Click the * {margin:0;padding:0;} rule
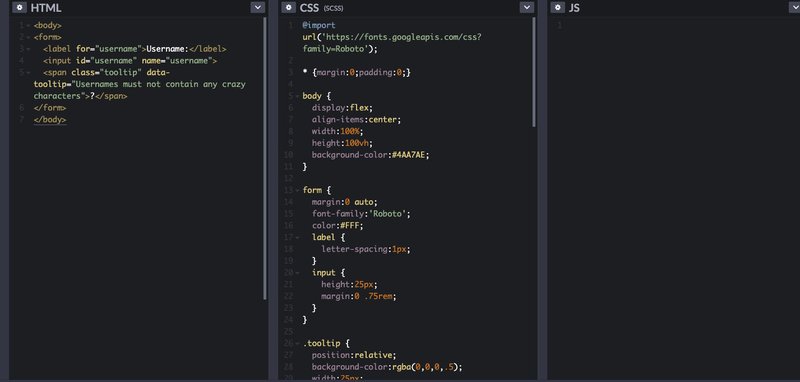 357,72
